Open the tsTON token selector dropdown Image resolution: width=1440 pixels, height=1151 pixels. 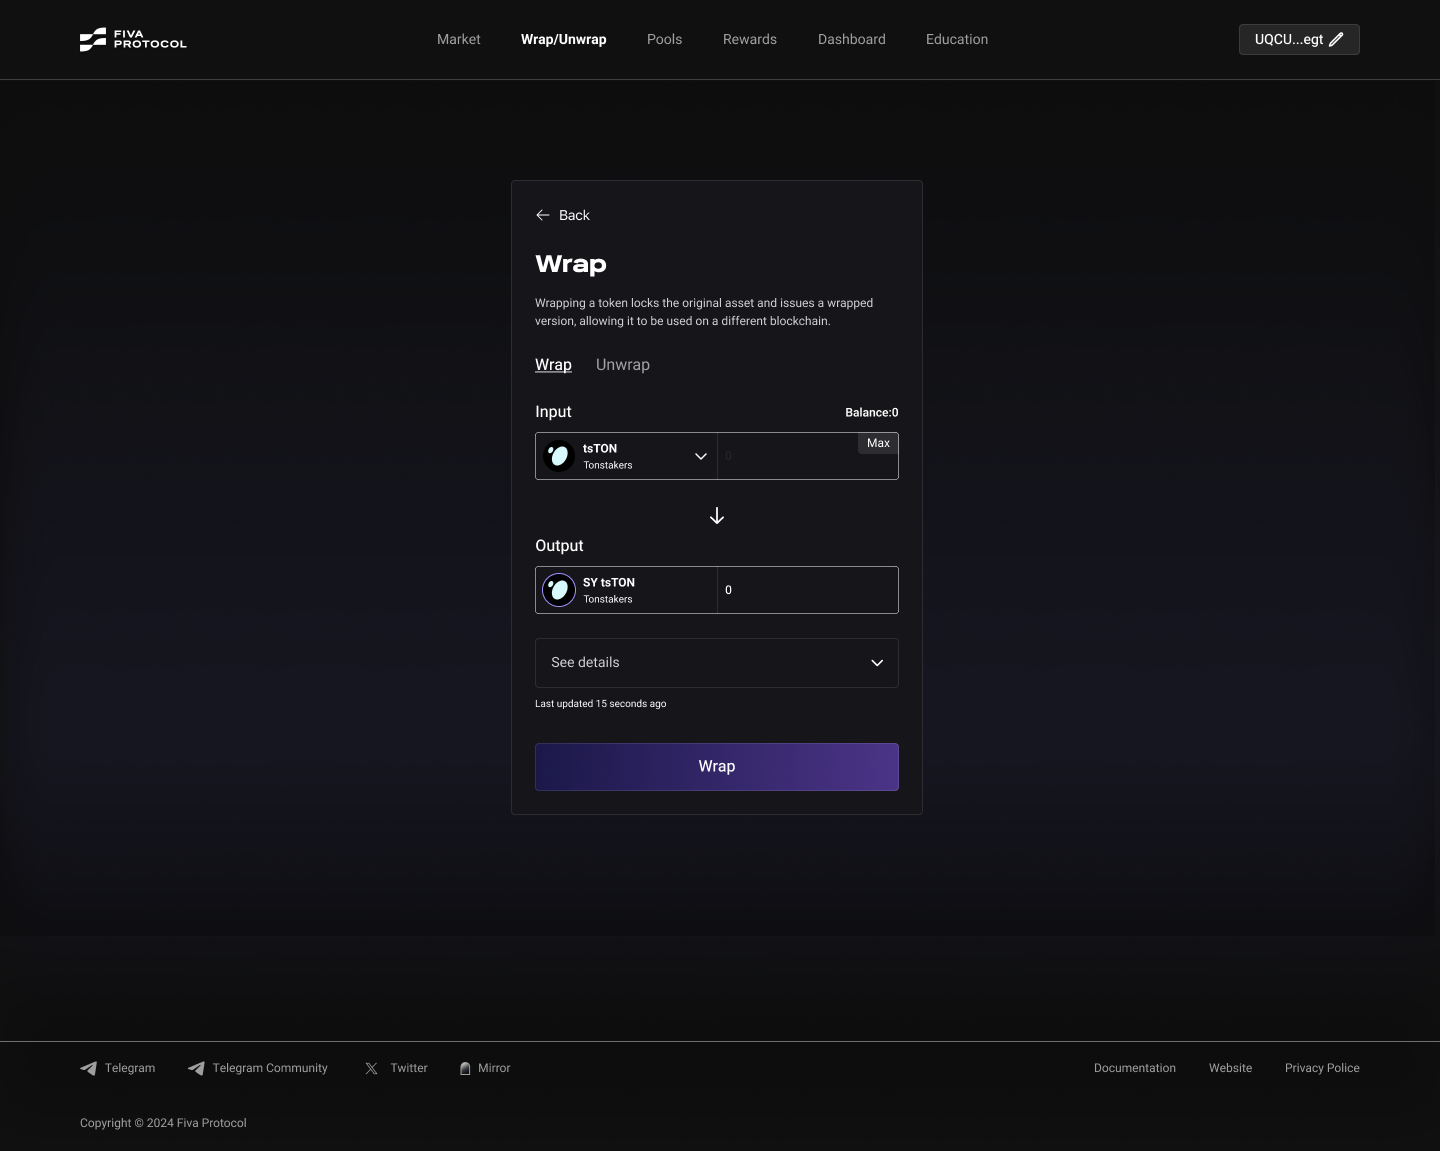(701, 456)
